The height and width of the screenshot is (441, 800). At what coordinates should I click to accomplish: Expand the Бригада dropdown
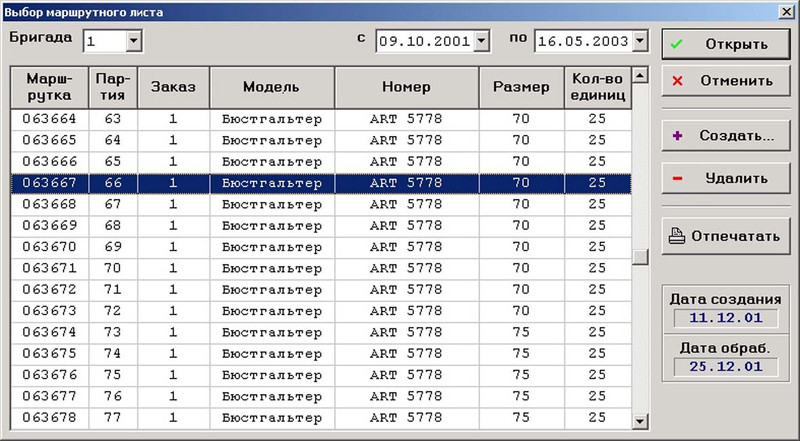coord(134,41)
